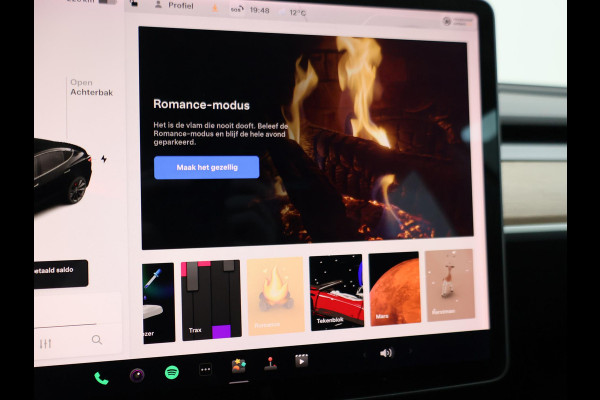
Task: Click the volume speaker icon
Action: point(386,352)
